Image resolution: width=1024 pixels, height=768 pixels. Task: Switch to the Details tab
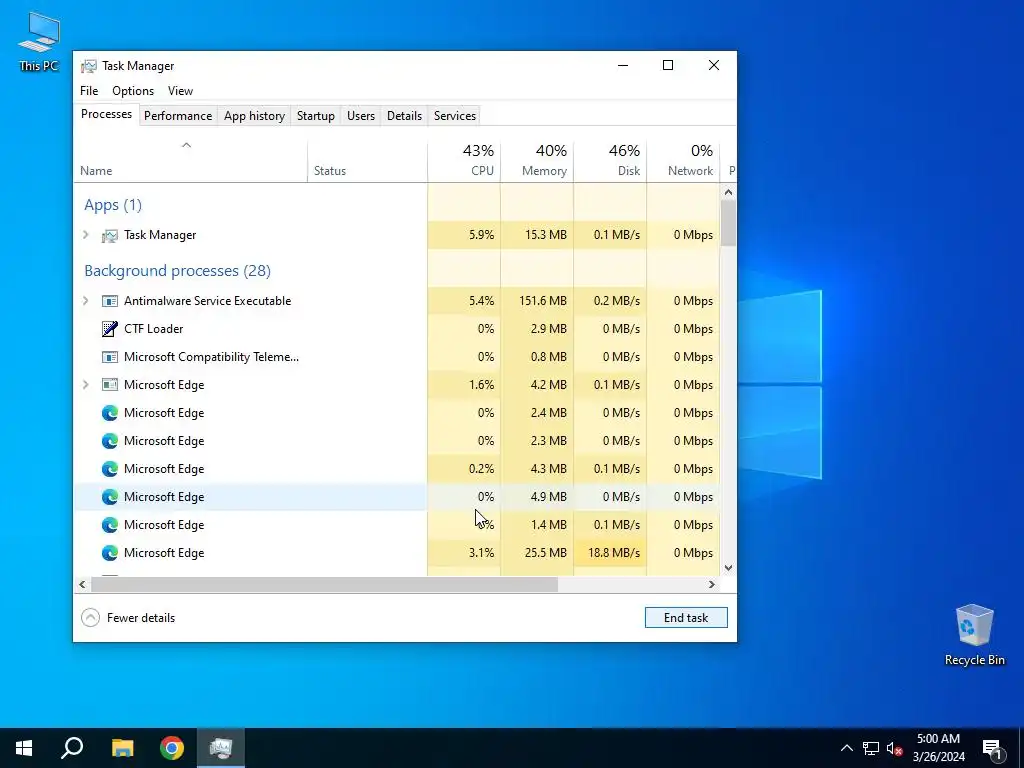coord(404,116)
